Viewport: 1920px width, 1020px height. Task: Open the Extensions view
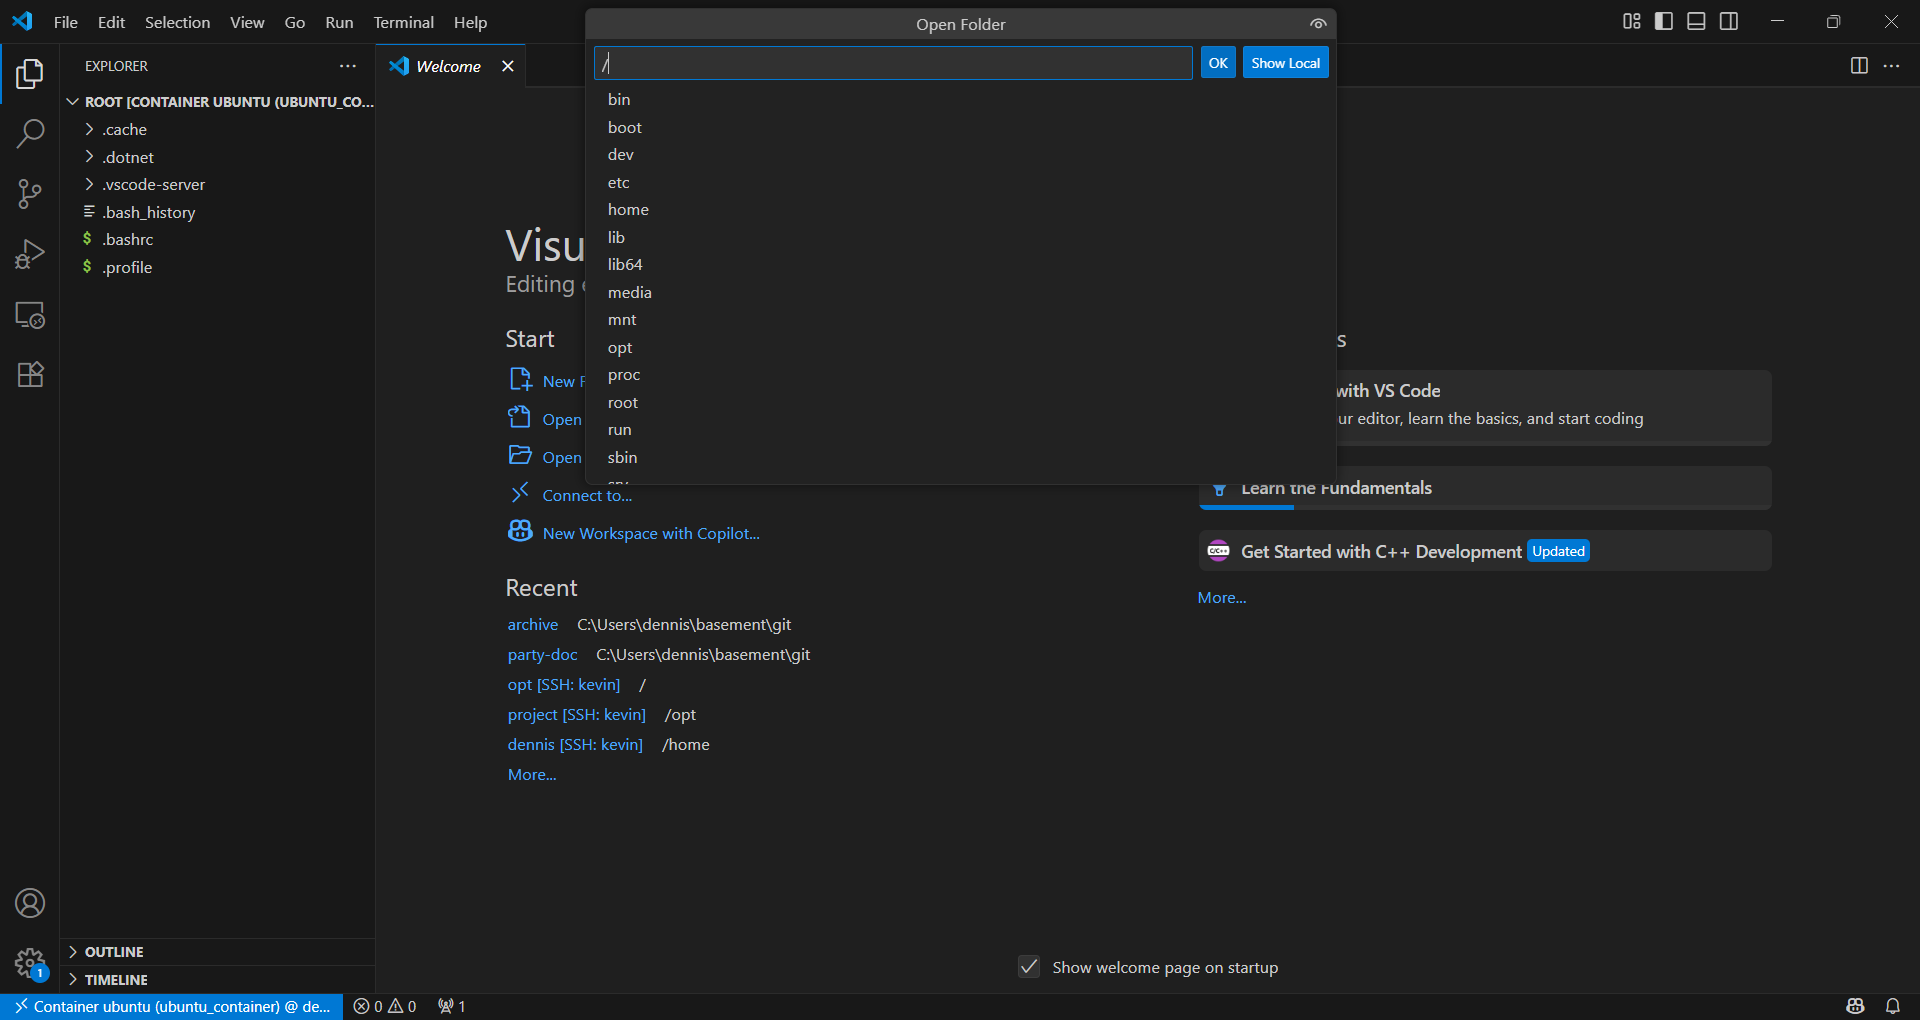(x=30, y=374)
